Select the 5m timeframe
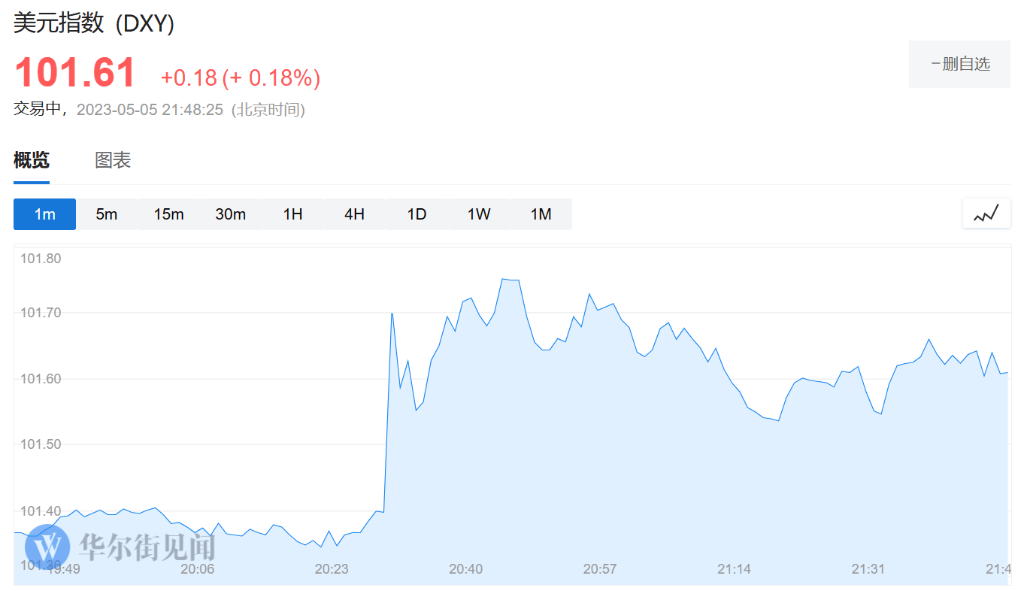Screen dimensions: 1024x591 [x=107, y=213]
